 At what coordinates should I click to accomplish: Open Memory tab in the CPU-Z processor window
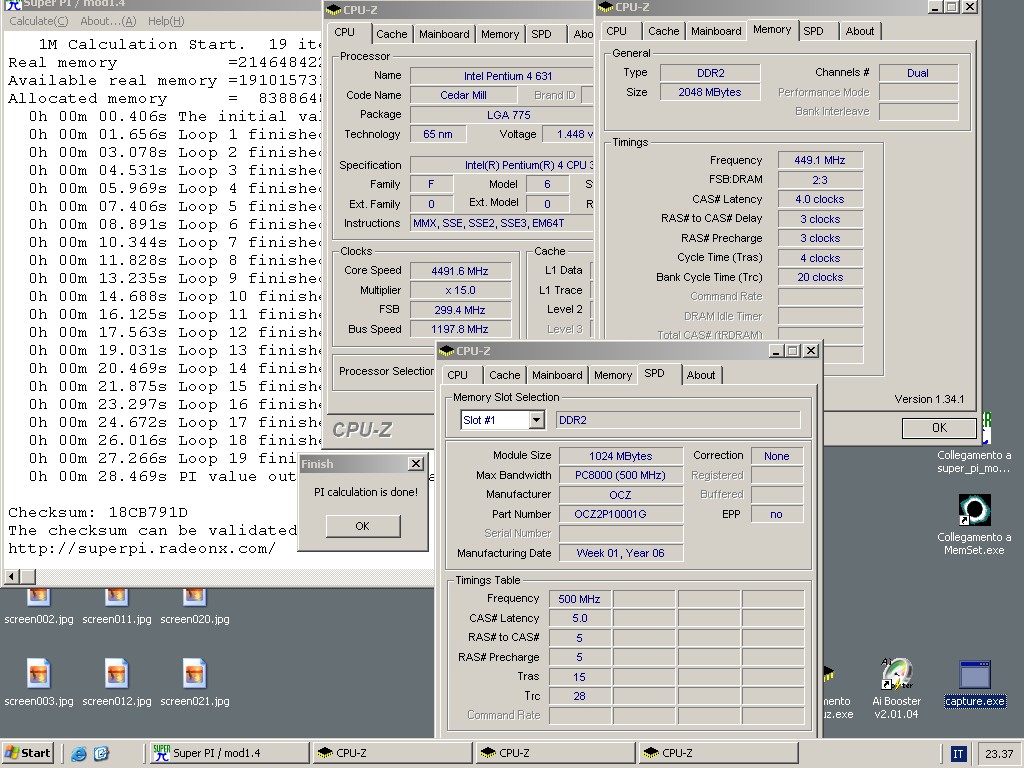point(500,34)
